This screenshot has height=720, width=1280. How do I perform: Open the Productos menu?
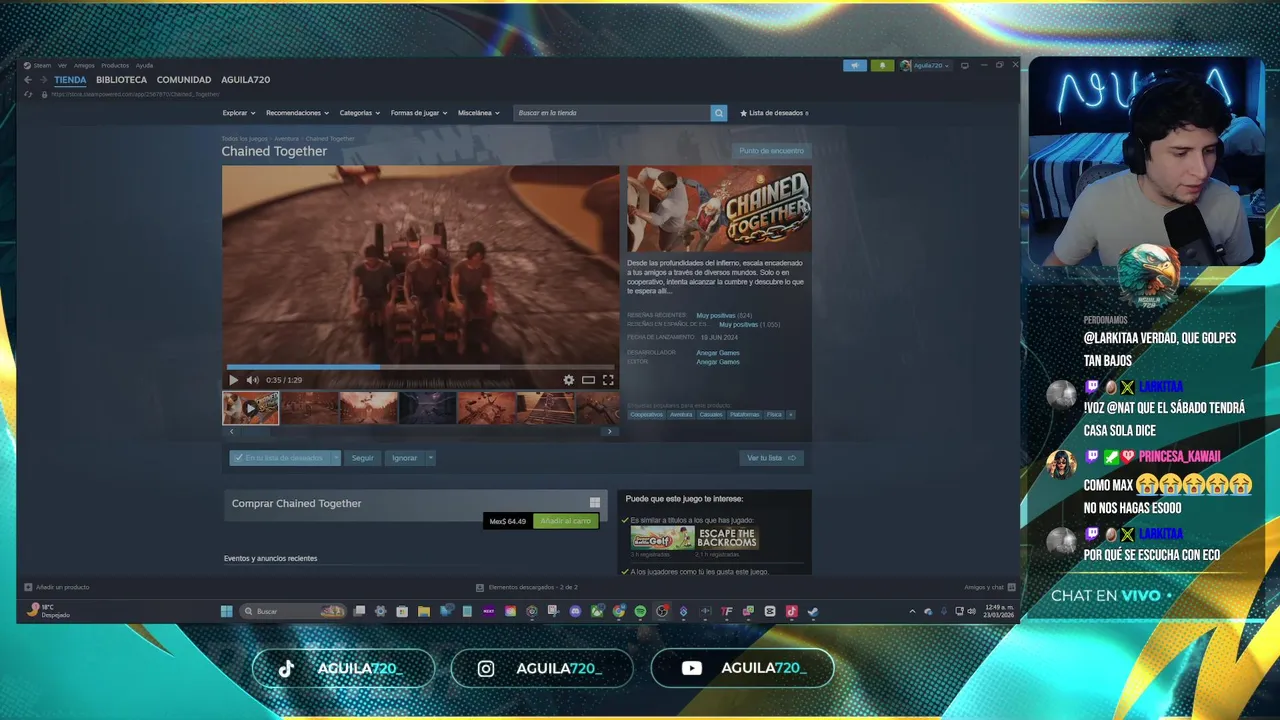click(115, 66)
